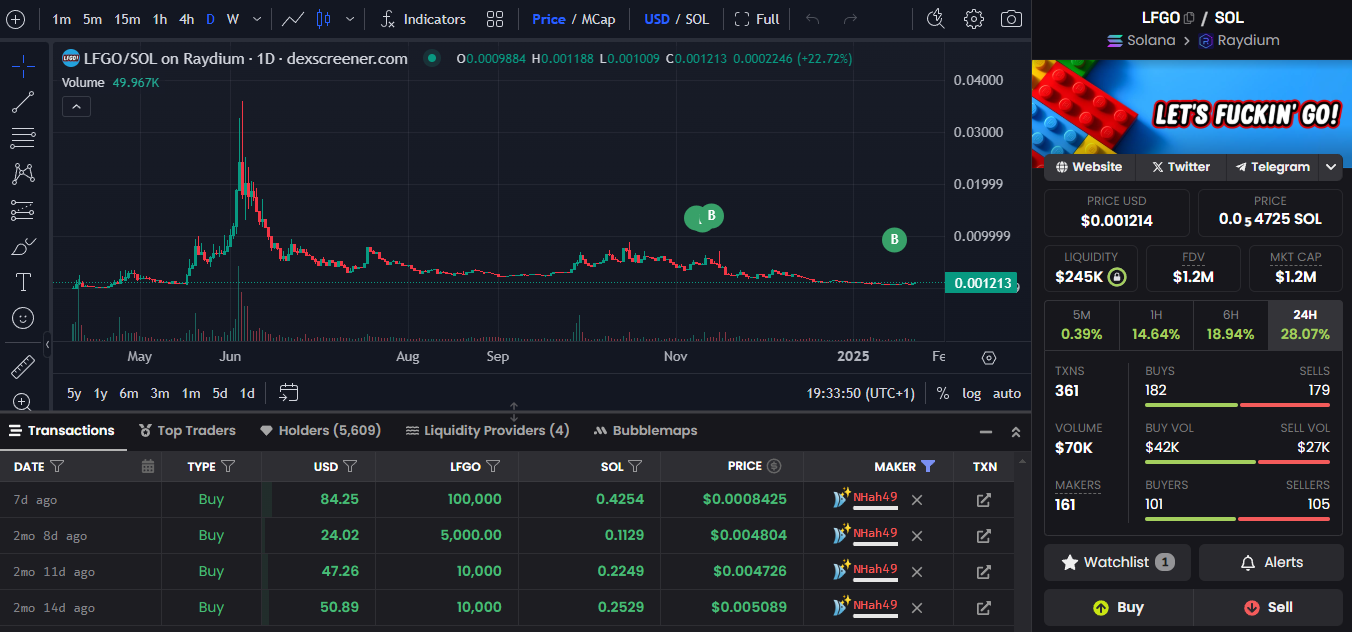Select the XABCD pattern tool
The width and height of the screenshot is (1352, 632).
(x=23, y=174)
